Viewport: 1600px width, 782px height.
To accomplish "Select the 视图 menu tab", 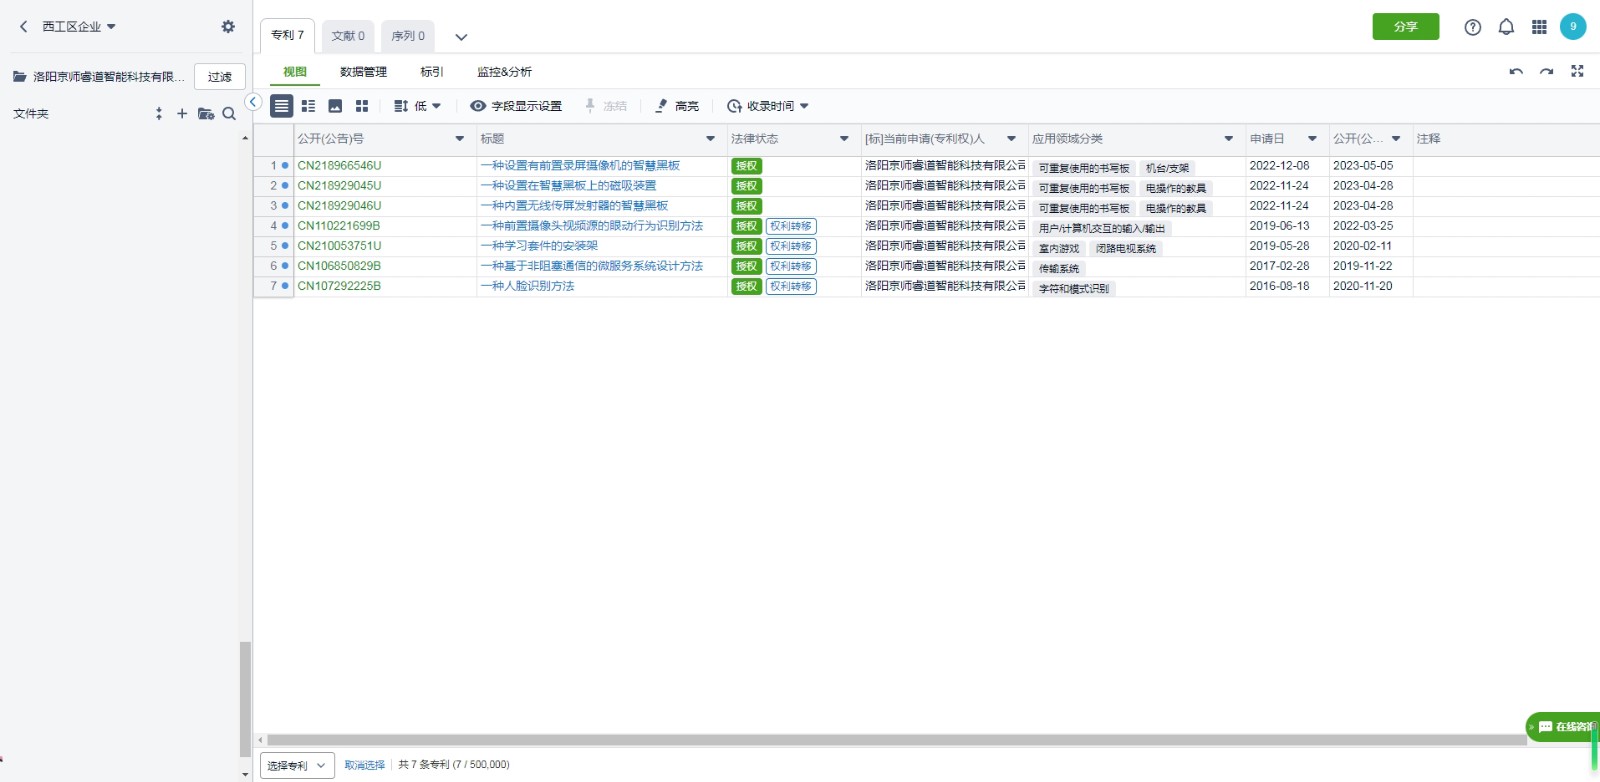I will (295, 72).
